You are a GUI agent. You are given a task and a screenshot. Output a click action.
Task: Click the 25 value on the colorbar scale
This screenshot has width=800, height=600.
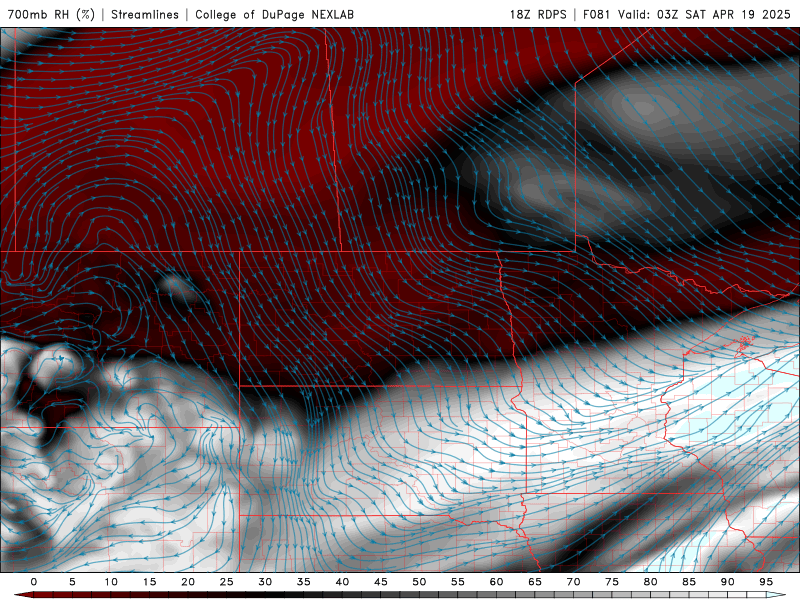[227, 582]
